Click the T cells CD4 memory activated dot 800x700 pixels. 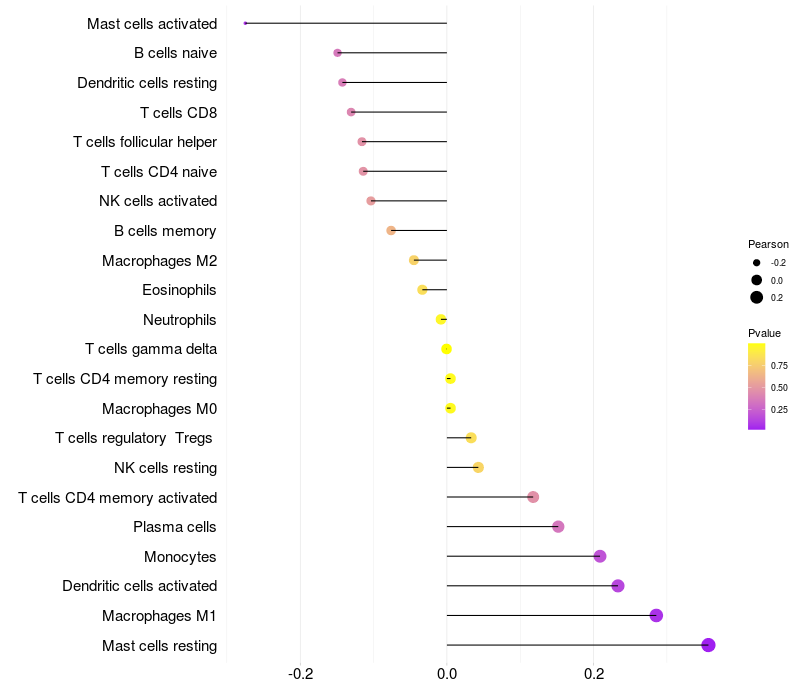point(533,497)
